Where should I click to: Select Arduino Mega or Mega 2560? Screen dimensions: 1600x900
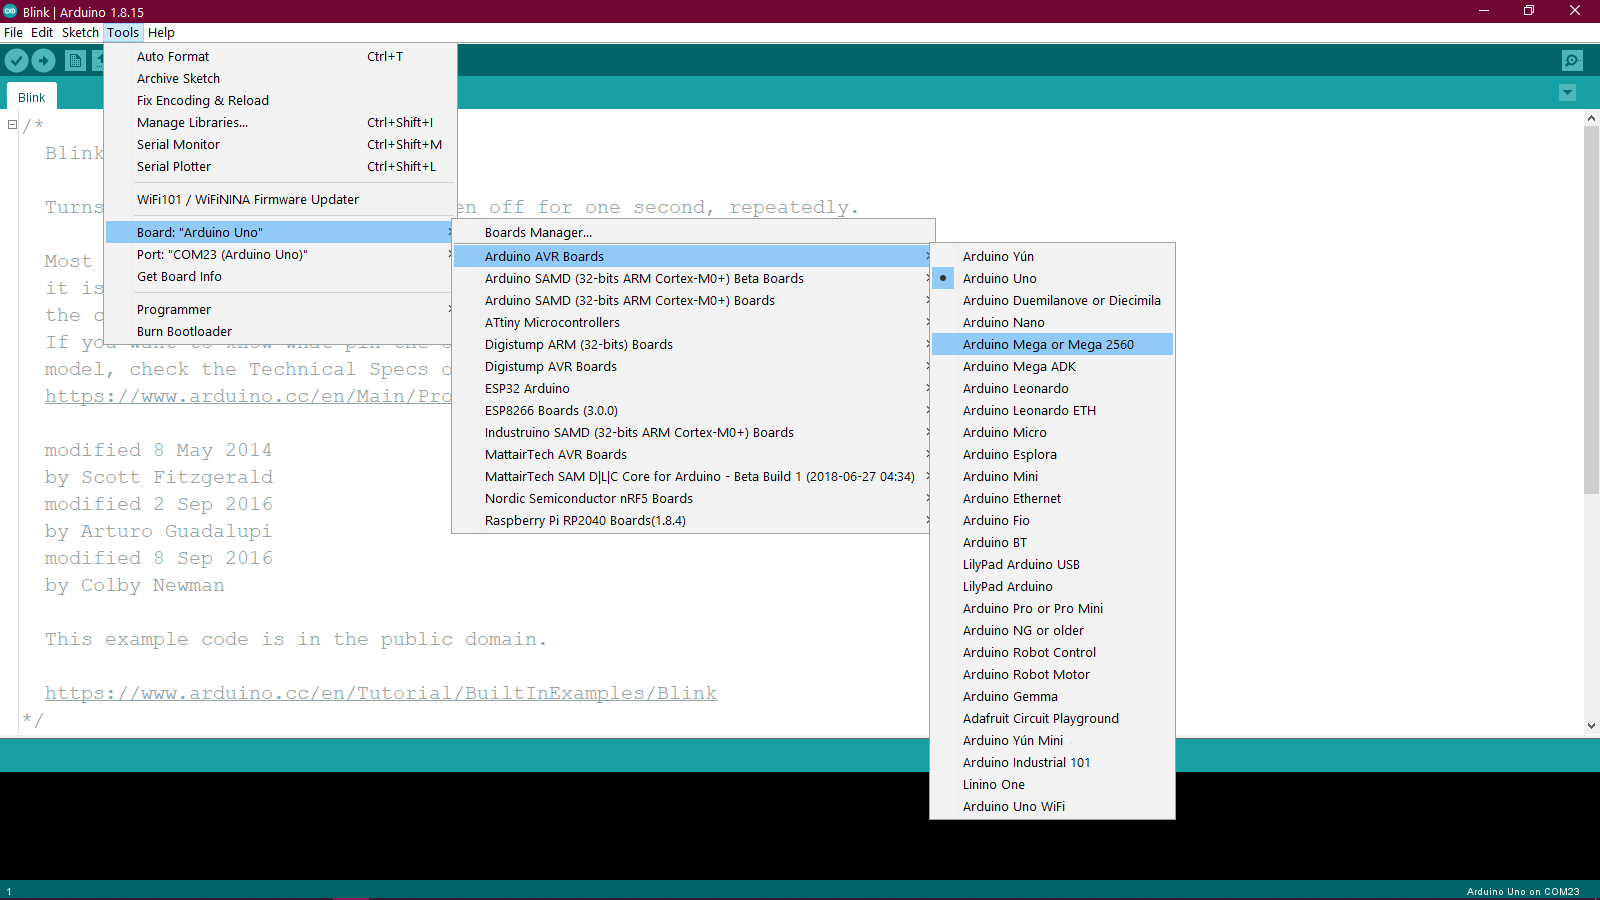[1053, 344]
